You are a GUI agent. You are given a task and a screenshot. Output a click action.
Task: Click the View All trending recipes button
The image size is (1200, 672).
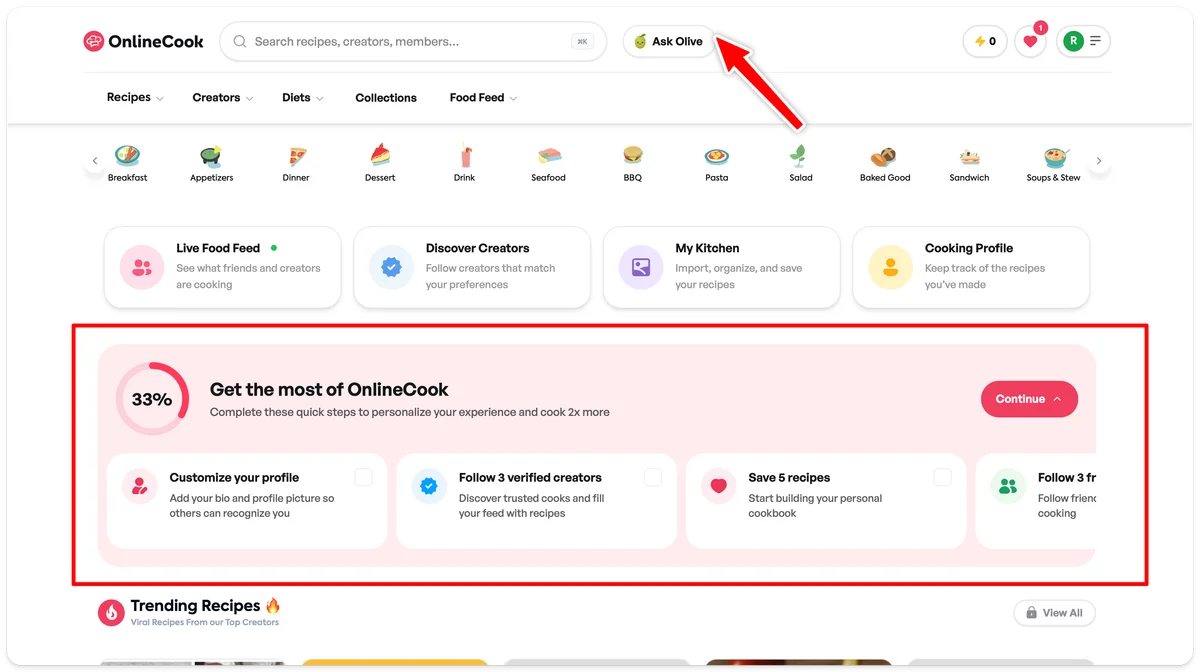pyautogui.click(x=1055, y=613)
